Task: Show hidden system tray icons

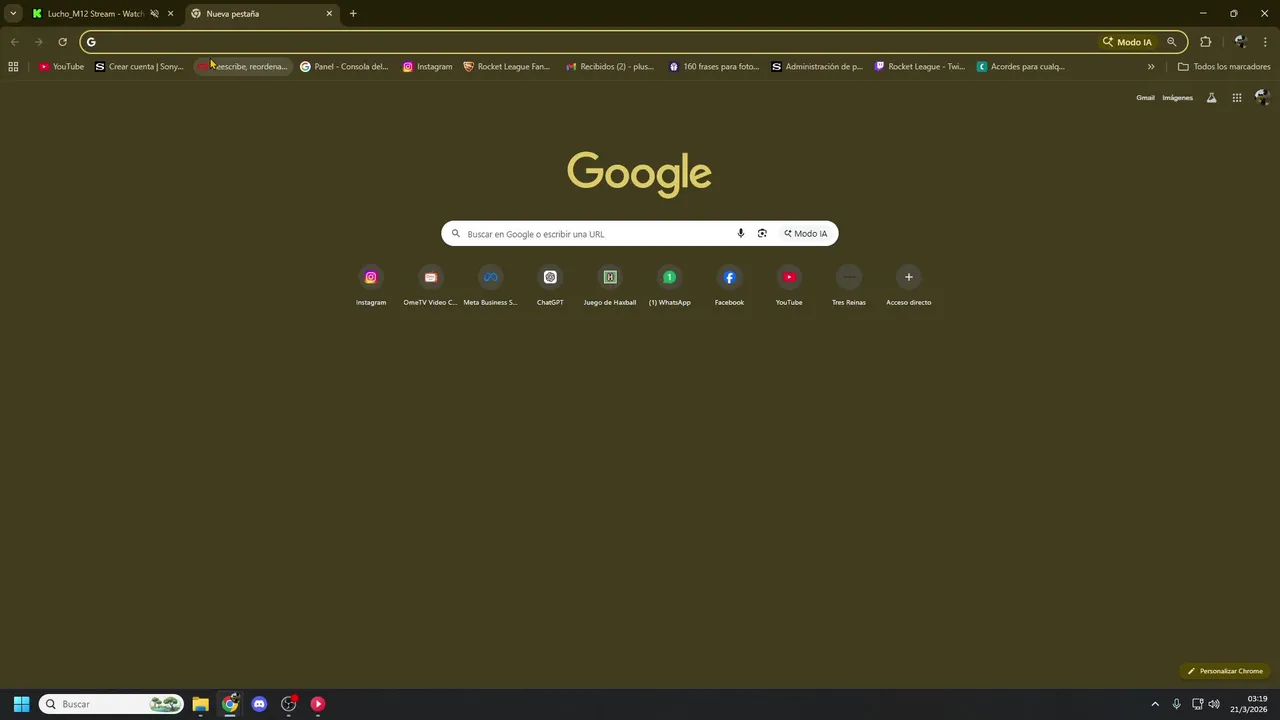Action: click(x=1155, y=704)
